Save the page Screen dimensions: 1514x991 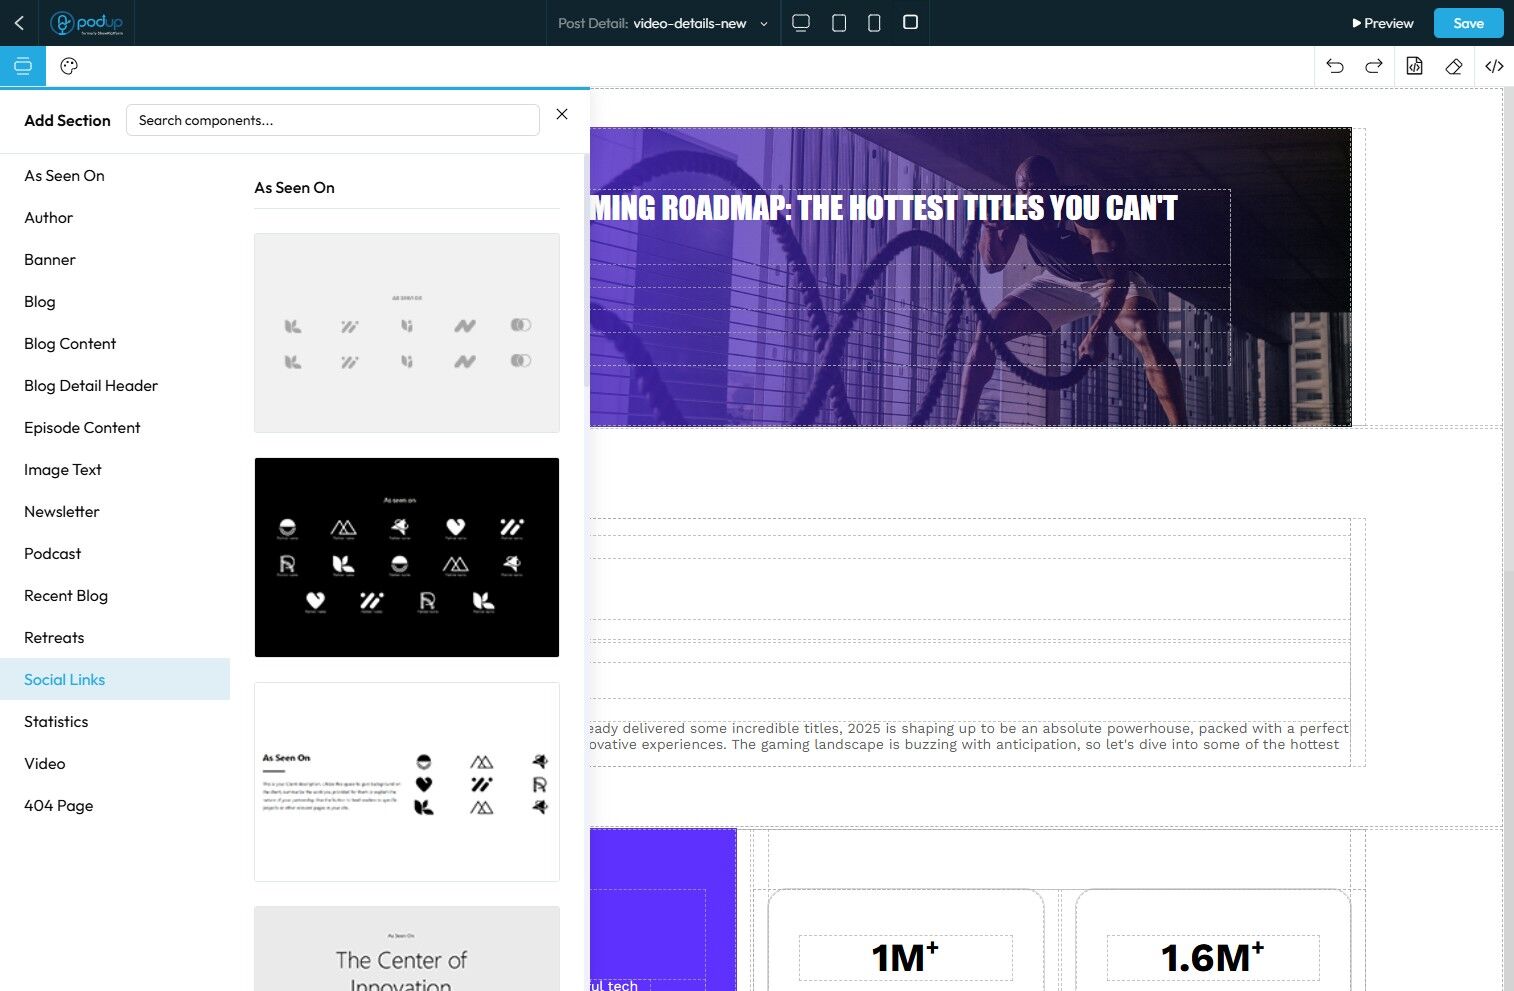pos(1468,23)
